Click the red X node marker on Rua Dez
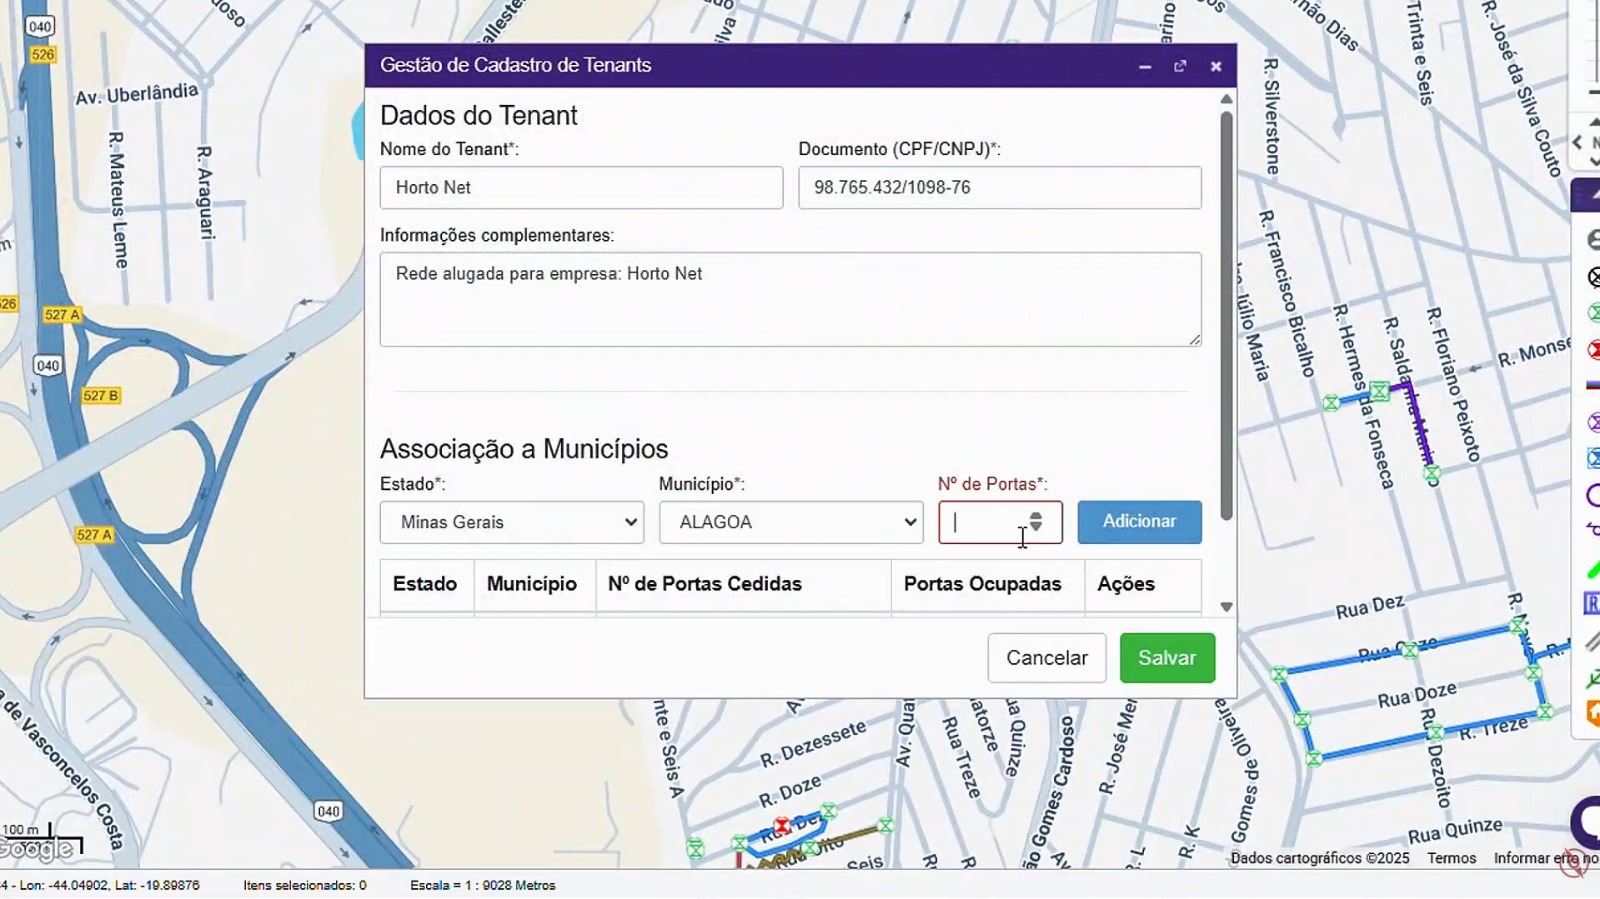The image size is (1600, 899). click(782, 826)
